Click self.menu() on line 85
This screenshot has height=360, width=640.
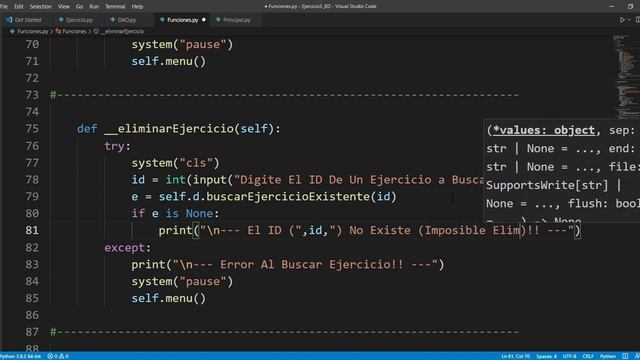[169, 298]
